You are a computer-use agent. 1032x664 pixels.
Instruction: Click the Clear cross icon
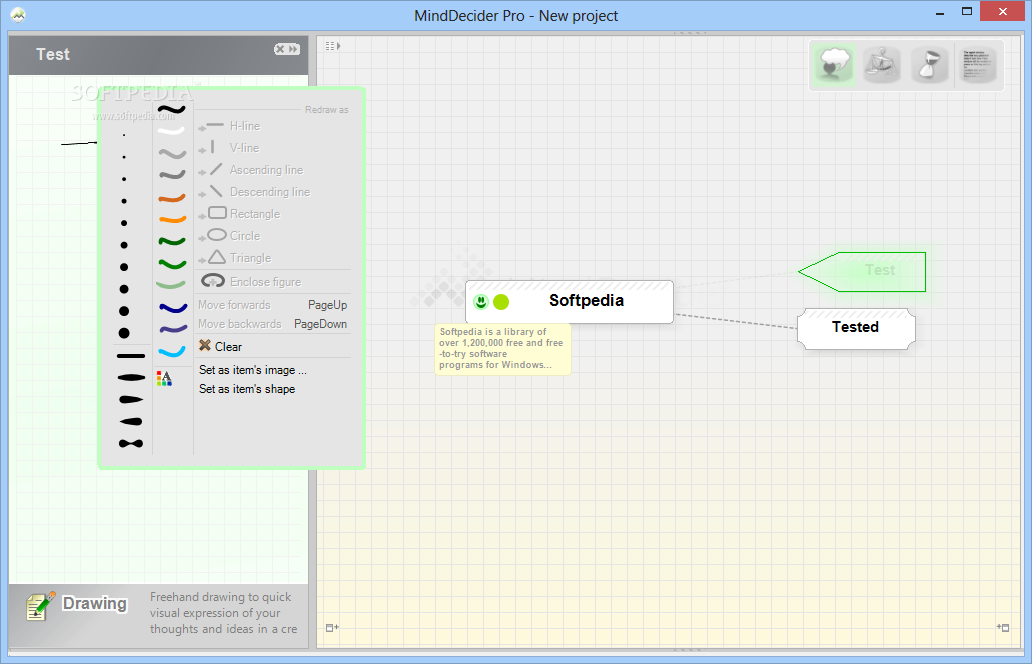[x=205, y=345]
